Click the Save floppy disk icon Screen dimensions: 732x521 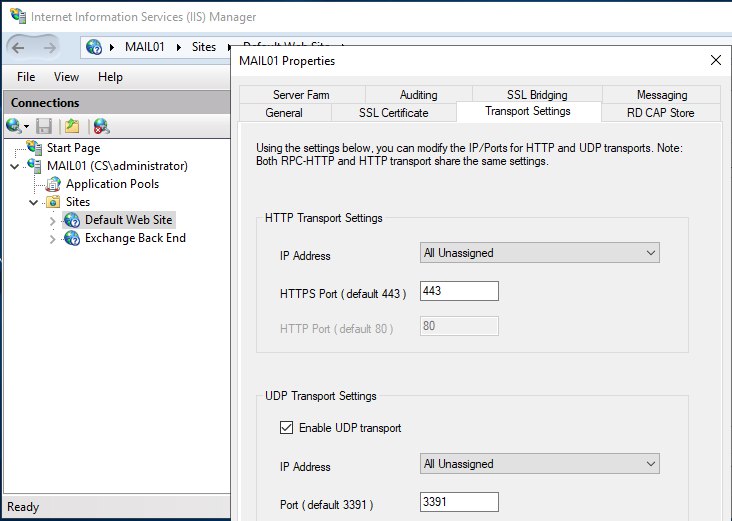[44, 127]
